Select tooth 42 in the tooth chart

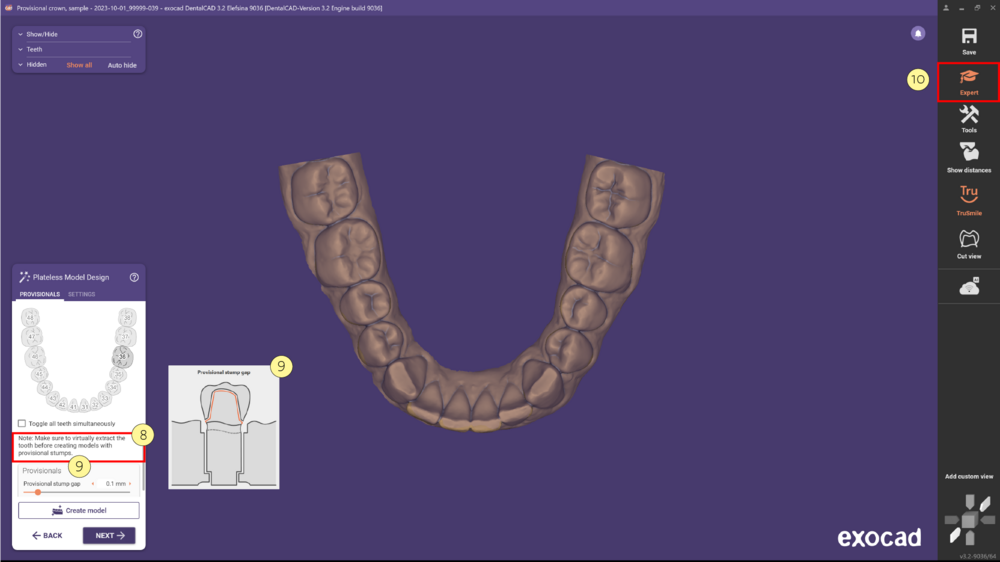[x=62, y=404]
